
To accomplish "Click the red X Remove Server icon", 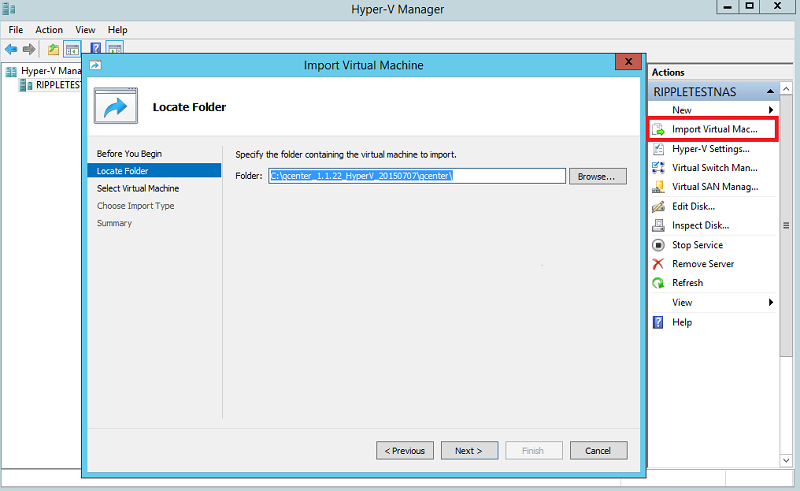I will pos(659,264).
